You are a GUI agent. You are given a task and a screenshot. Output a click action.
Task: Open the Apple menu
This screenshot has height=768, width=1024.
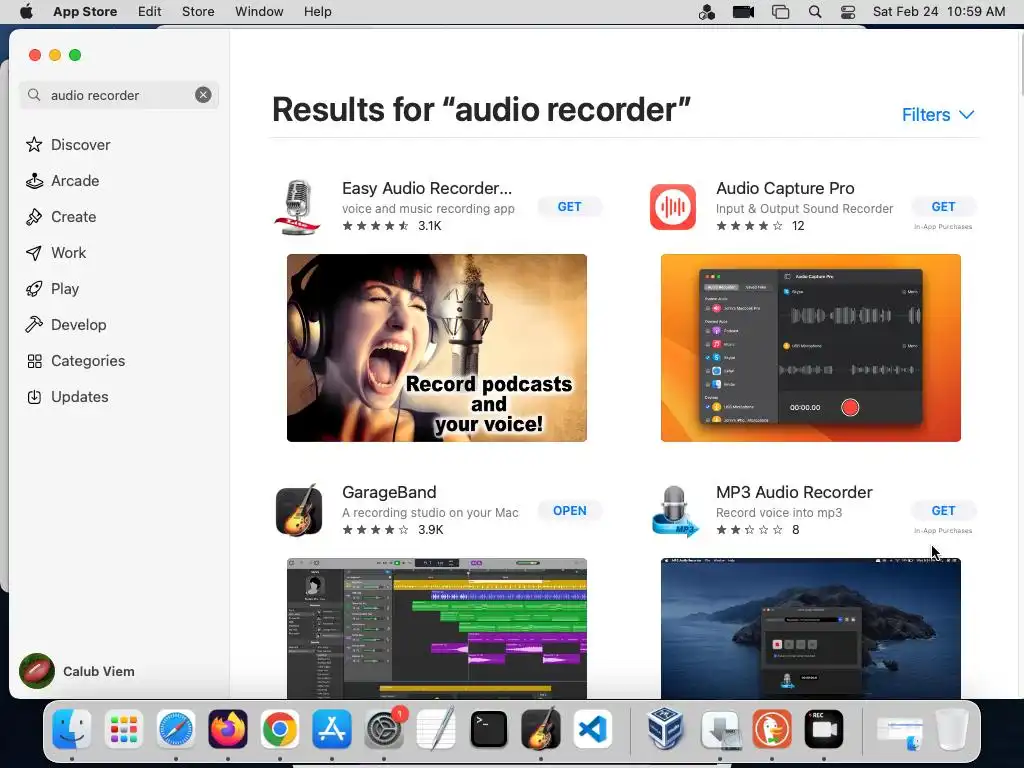coord(26,12)
